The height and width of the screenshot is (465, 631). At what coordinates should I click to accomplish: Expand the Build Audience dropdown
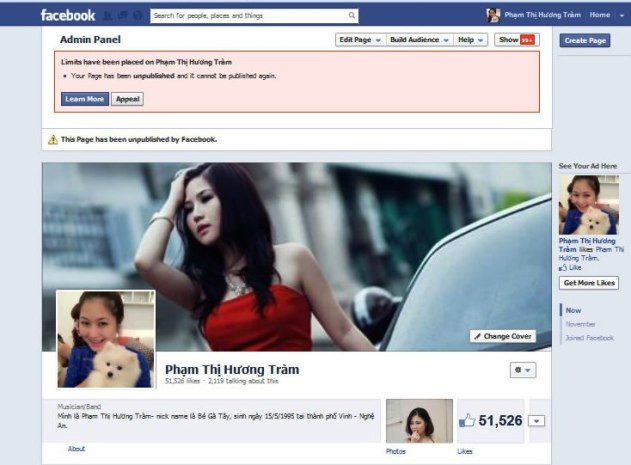419,40
